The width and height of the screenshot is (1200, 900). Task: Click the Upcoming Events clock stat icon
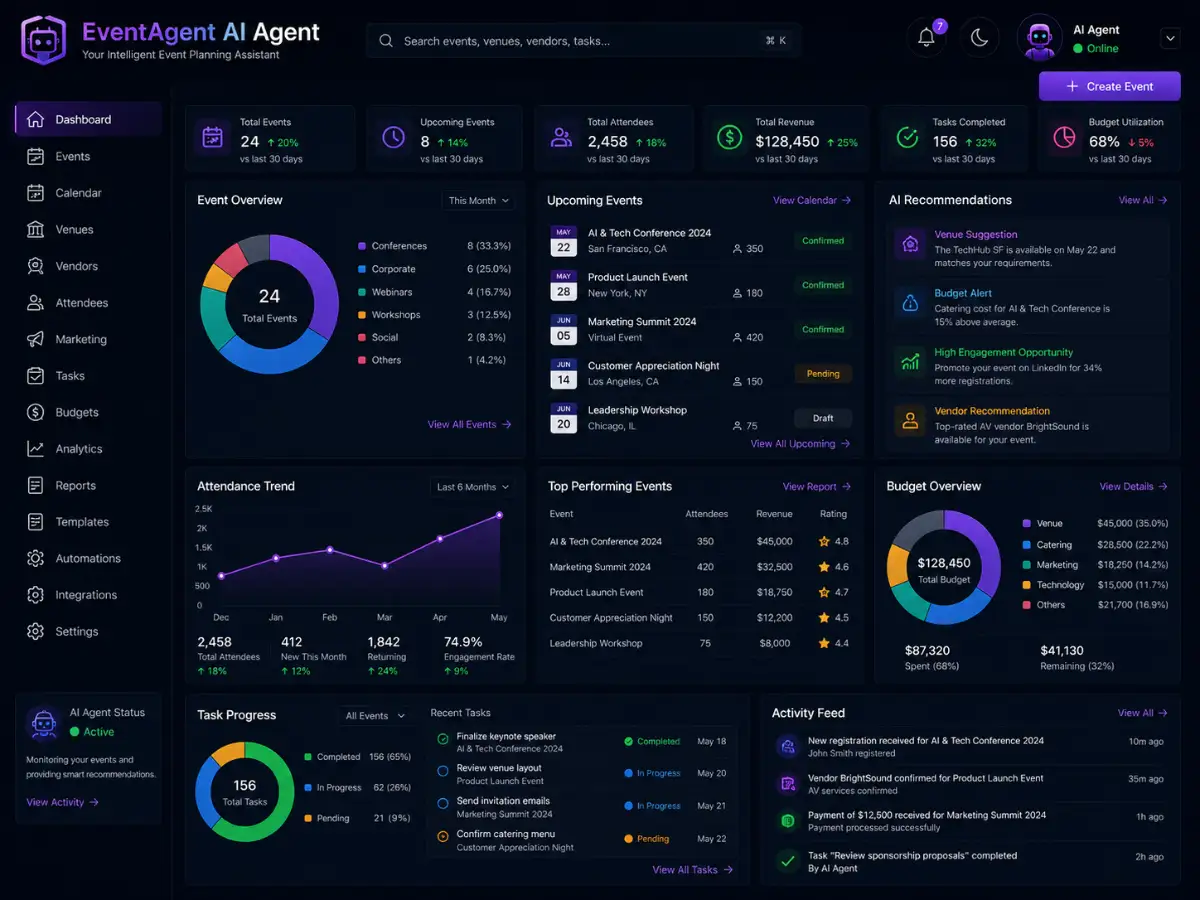(x=393, y=138)
